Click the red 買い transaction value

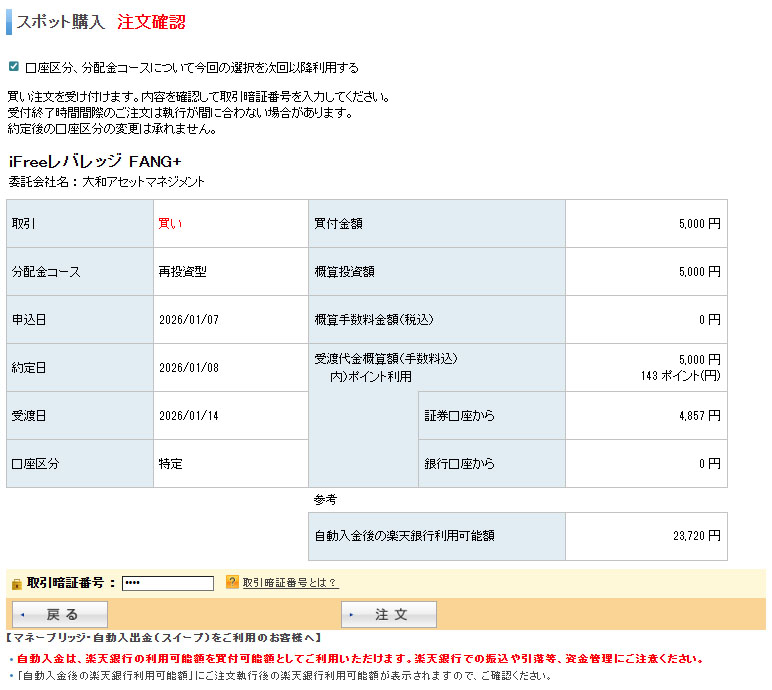170,224
